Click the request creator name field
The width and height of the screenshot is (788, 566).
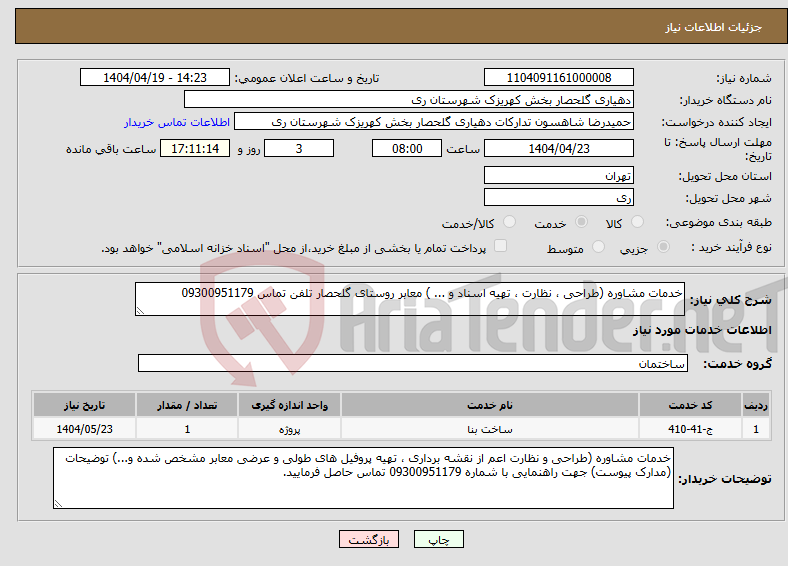coord(434,122)
